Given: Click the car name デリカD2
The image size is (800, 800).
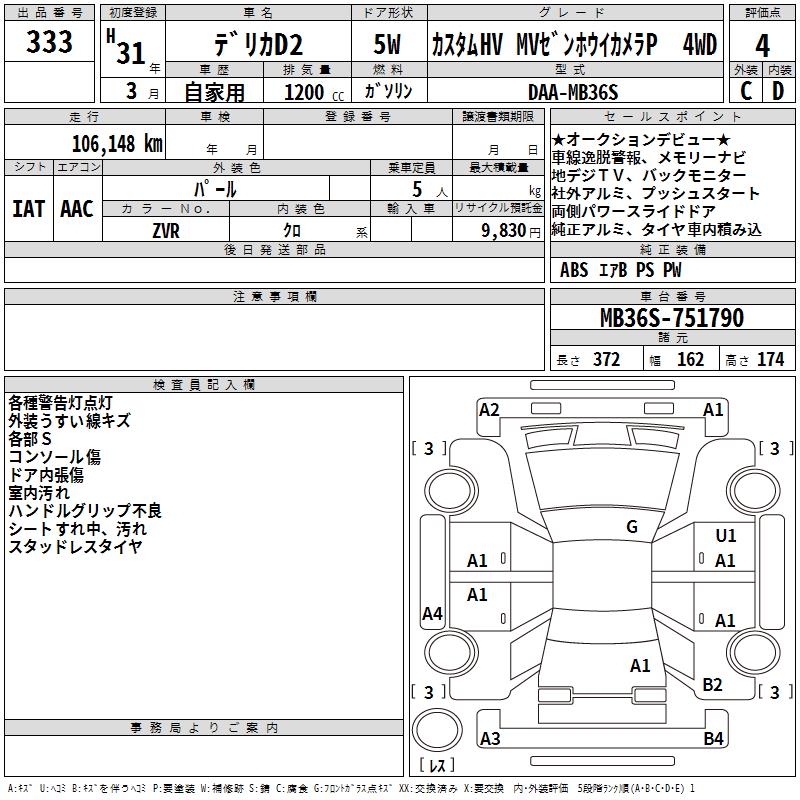Looking at the screenshot, I should pos(257,46).
